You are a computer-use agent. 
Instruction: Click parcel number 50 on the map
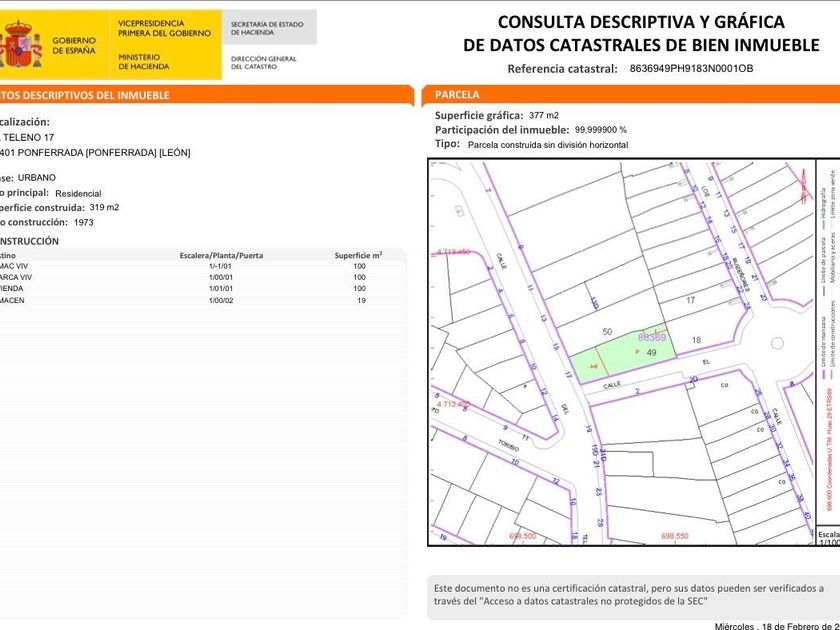(607, 332)
